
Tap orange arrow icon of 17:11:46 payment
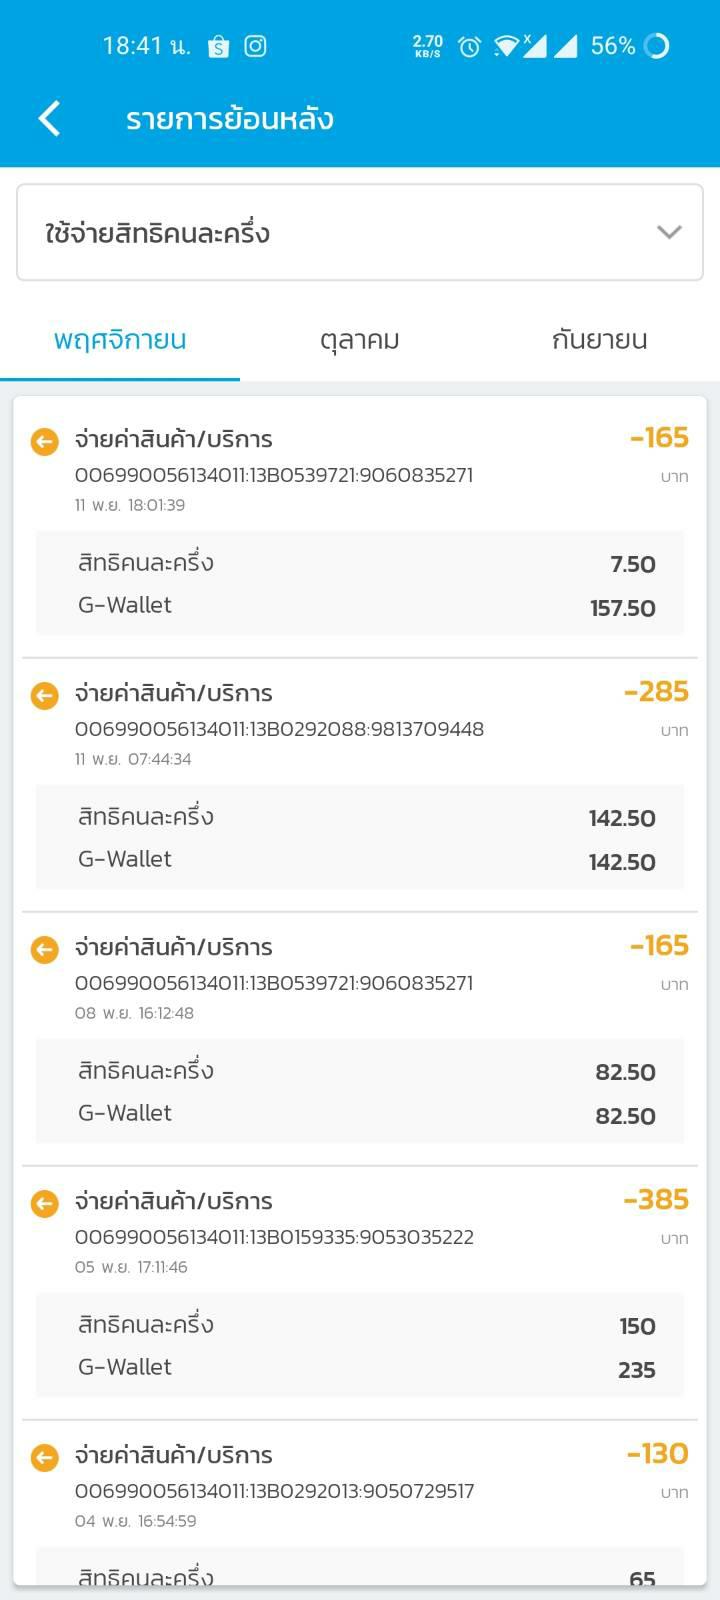click(45, 1203)
